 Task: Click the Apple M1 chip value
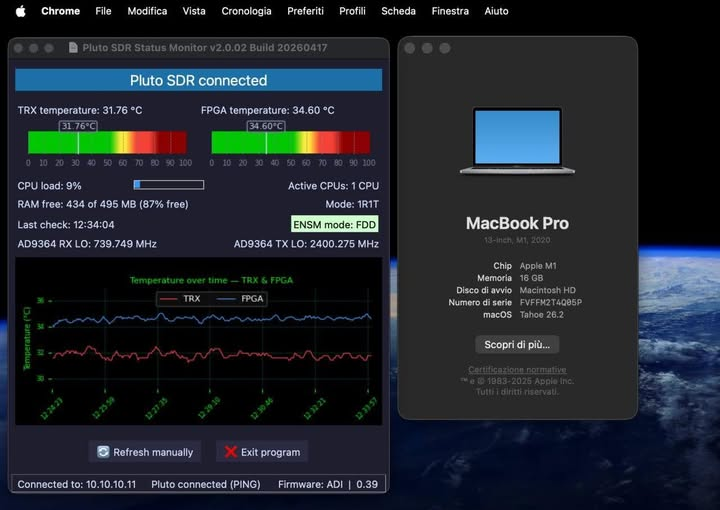coord(538,266)
